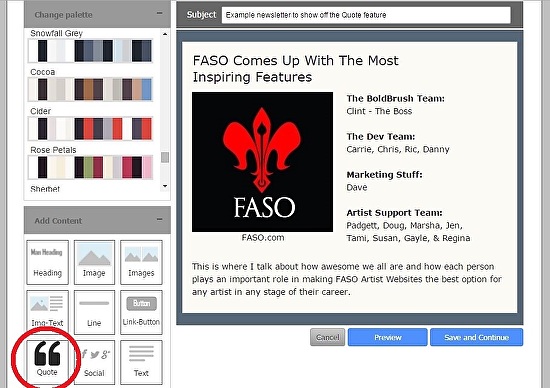Click the 'Dave' name text
The height and width of the screenshot is (388, 550).
(357, 187)
